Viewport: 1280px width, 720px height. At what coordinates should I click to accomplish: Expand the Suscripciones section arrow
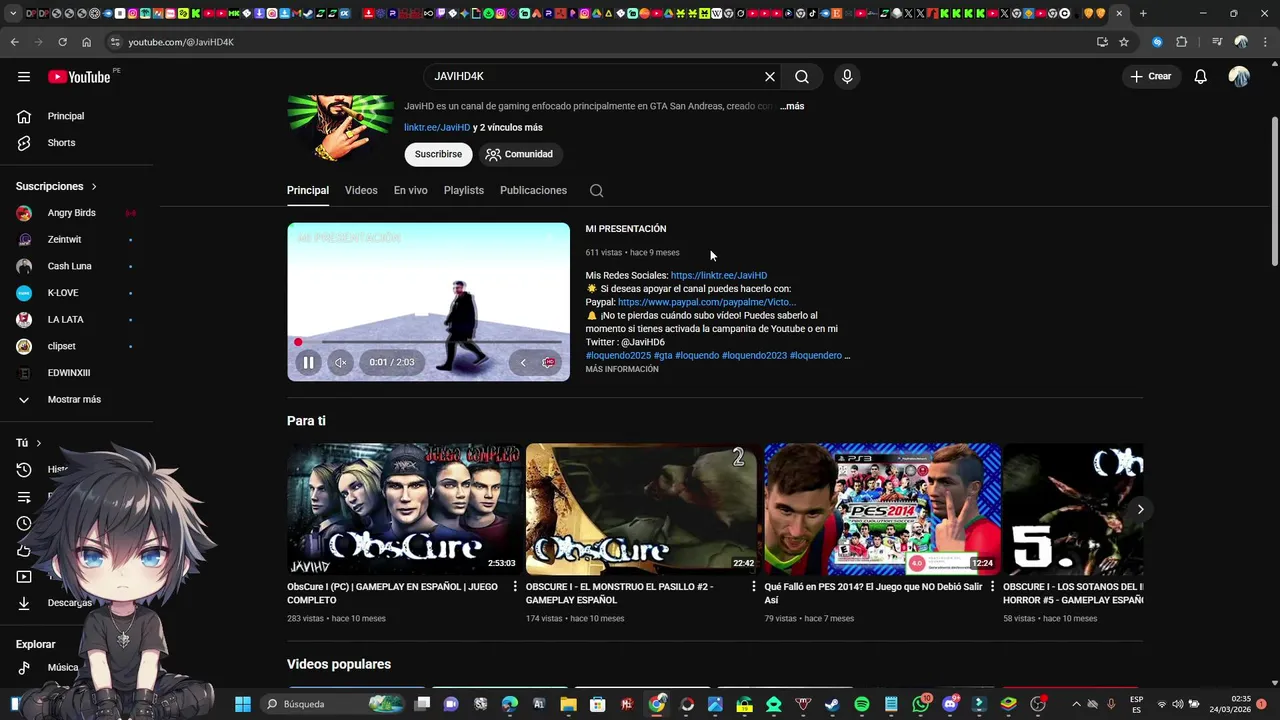point(94,187)
